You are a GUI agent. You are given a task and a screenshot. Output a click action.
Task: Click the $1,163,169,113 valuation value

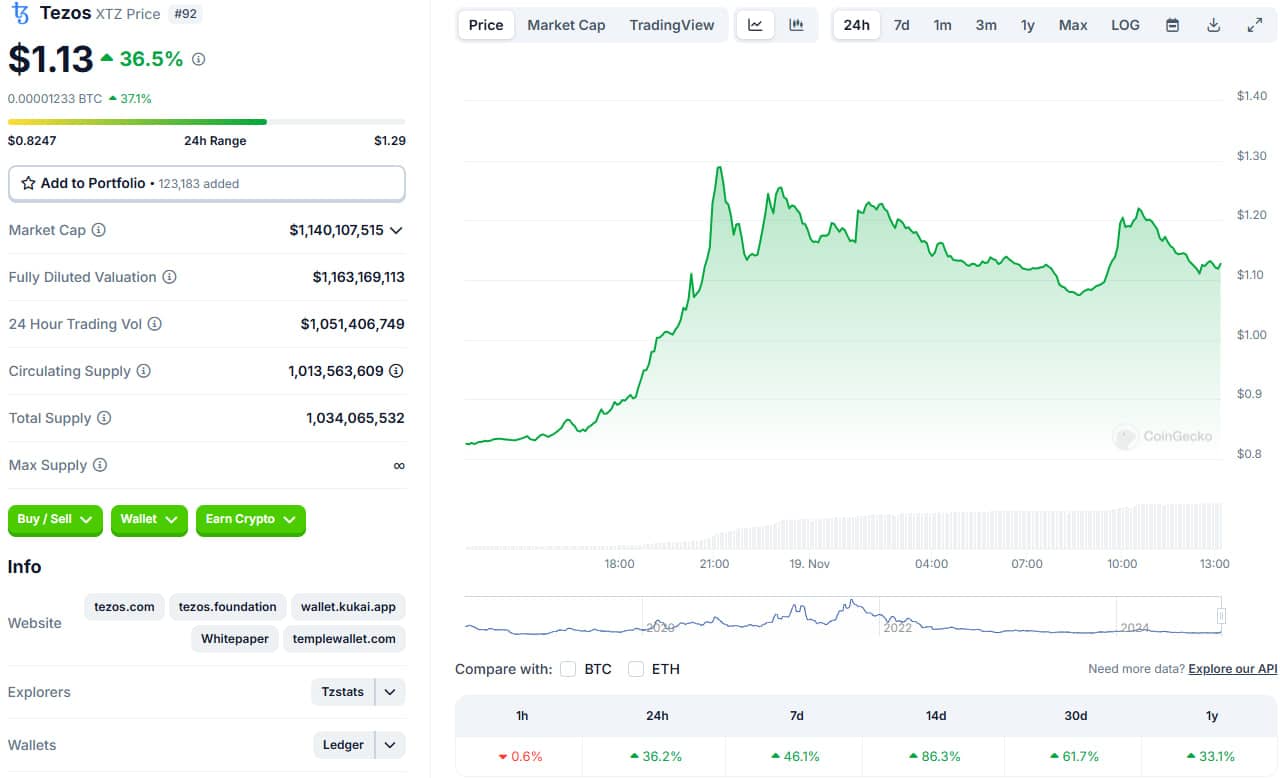[359, 277]
